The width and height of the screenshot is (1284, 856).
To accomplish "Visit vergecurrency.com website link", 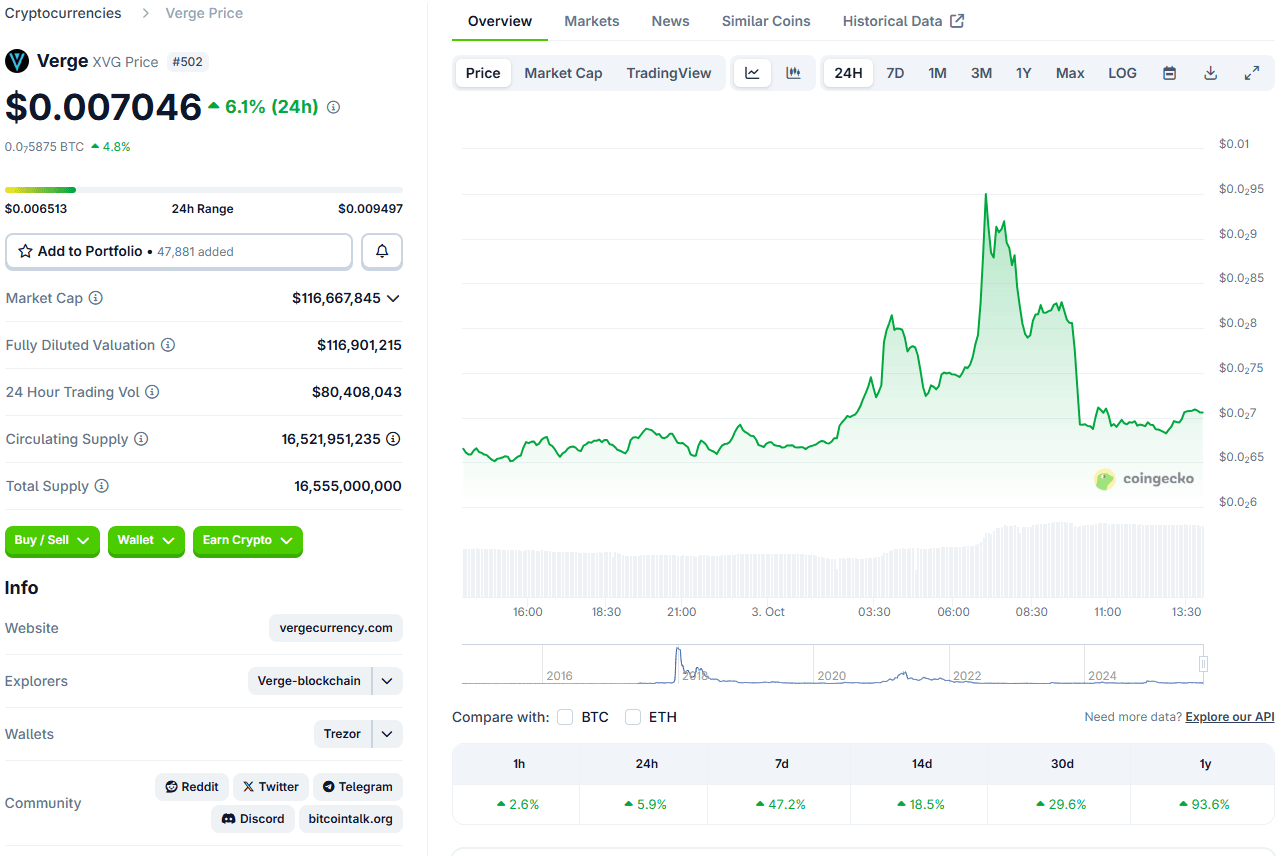I will [x=335, y=628].
